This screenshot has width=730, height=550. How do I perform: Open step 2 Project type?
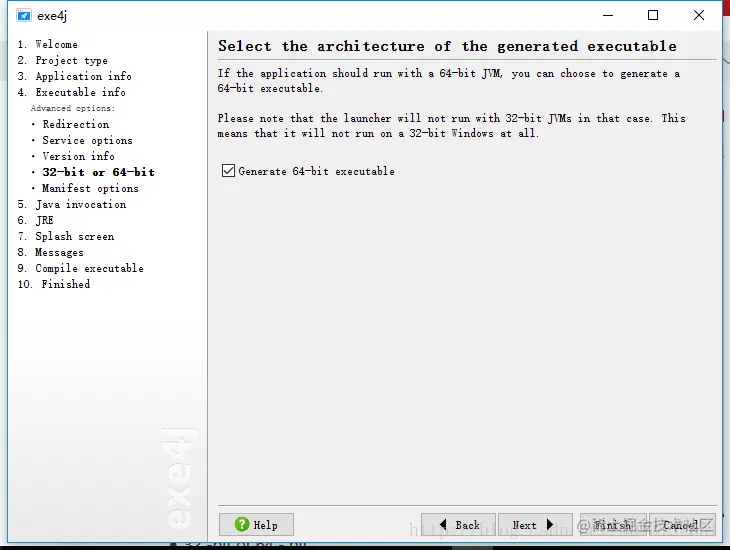(x=62, y=60)
